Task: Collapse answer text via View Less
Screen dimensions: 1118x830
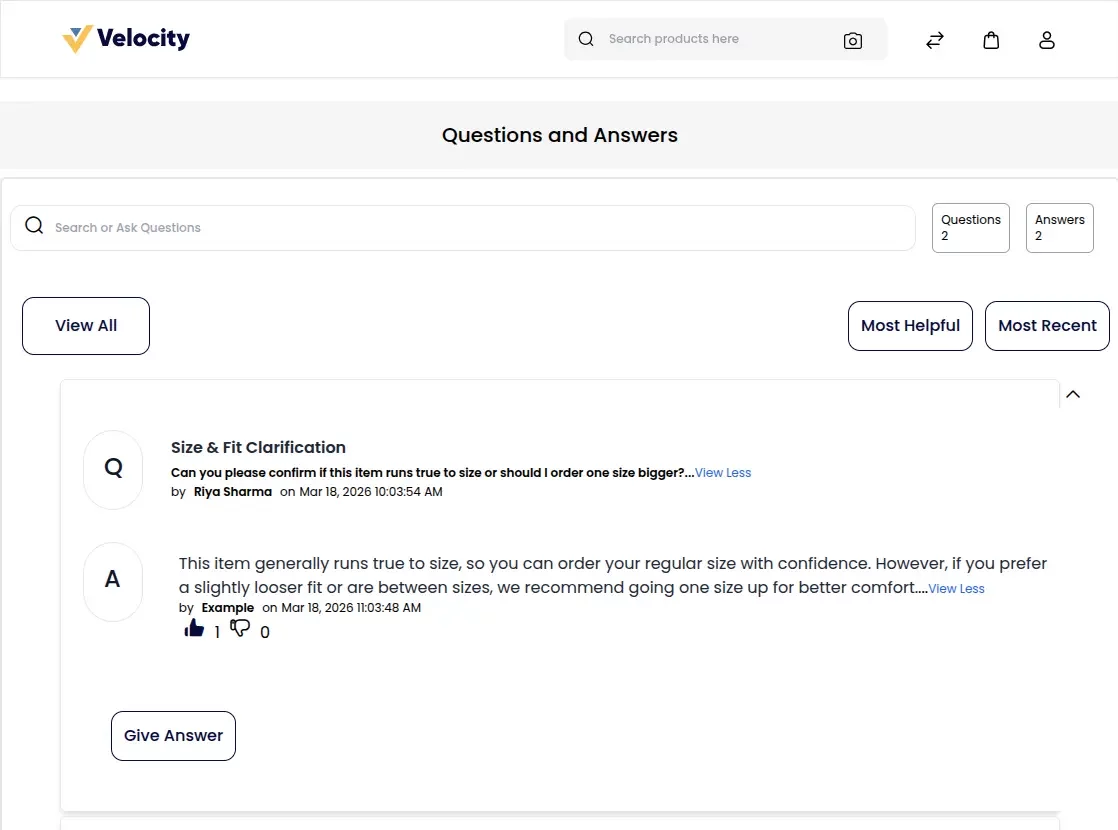Action: (x=956, y=589)
